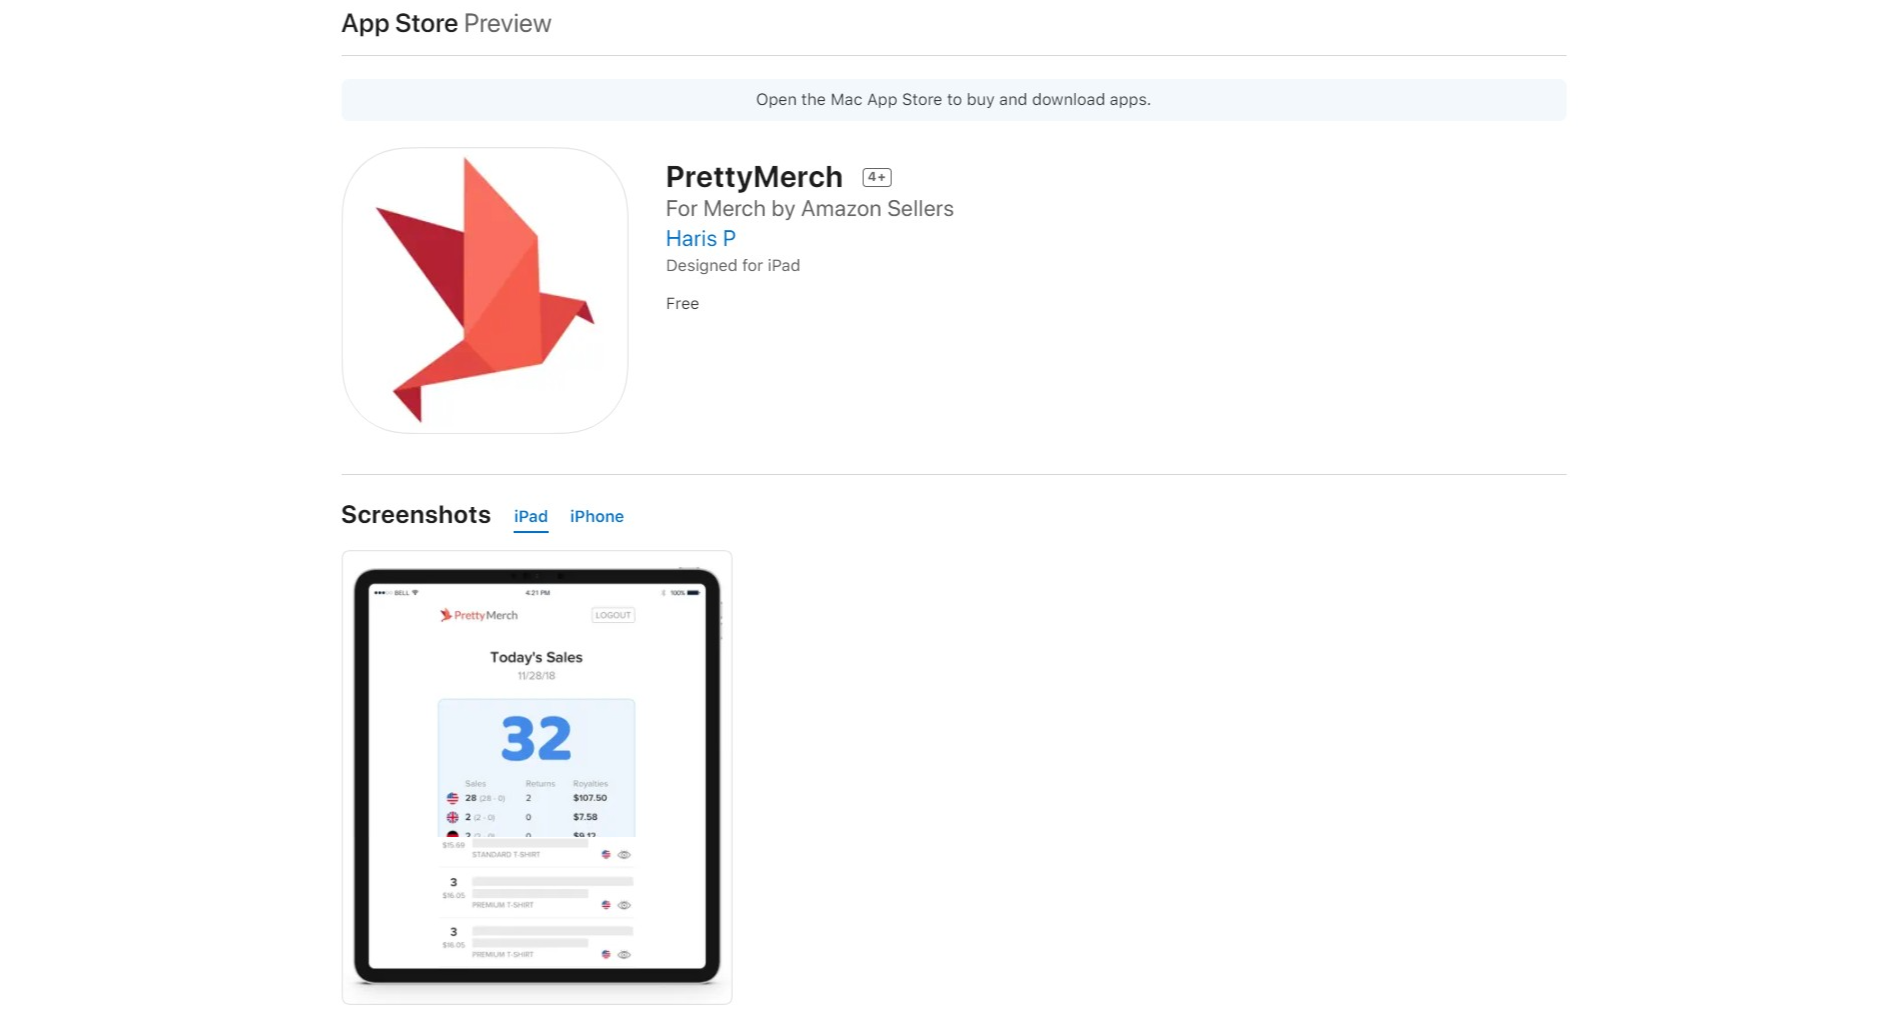Click the Screenshots section heading
This screenshot has height=1011, width=1904.
tap(416, 514)
